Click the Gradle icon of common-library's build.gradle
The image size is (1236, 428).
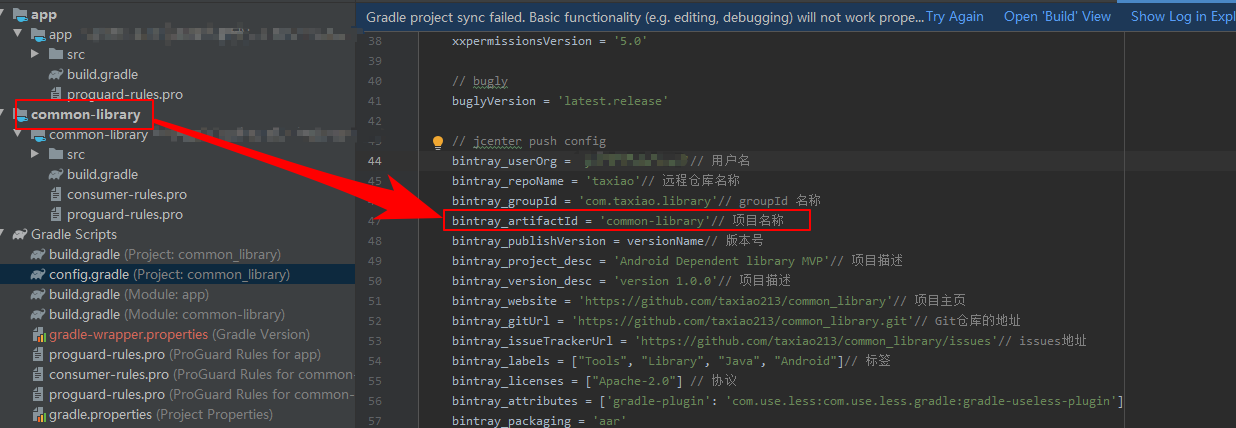(57, 174)
